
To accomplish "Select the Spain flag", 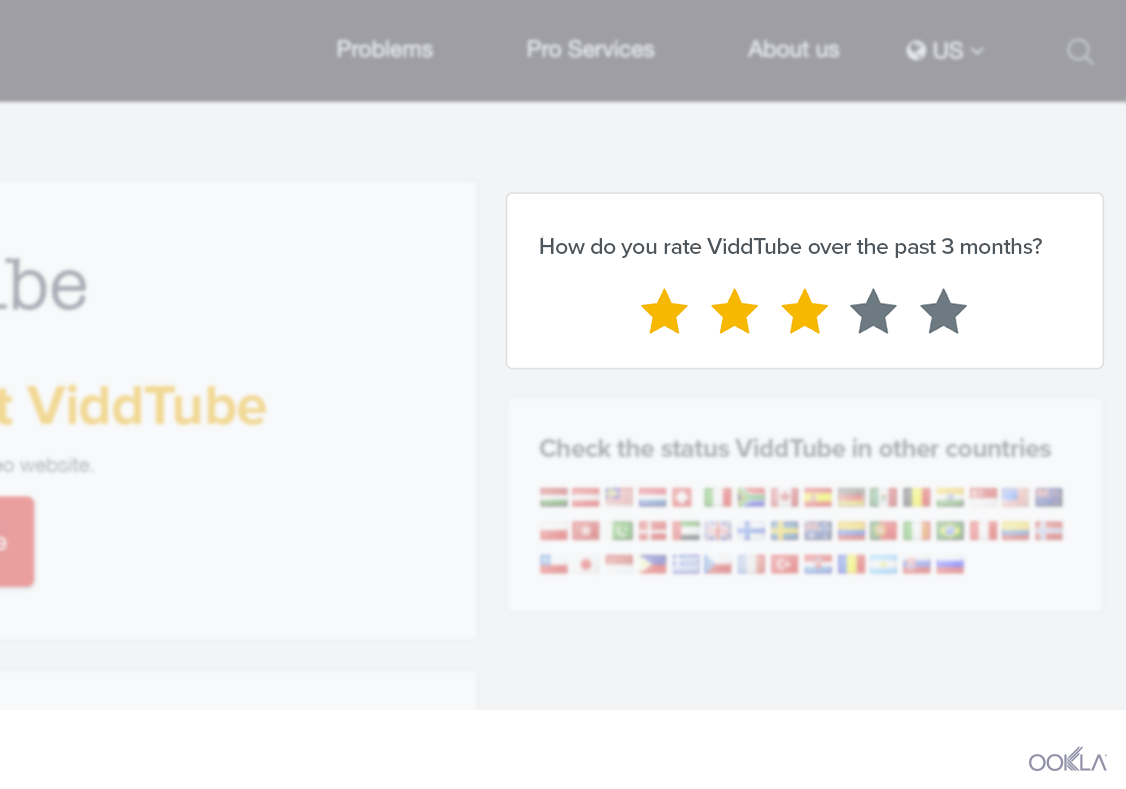I will click(x=817, y=497).
